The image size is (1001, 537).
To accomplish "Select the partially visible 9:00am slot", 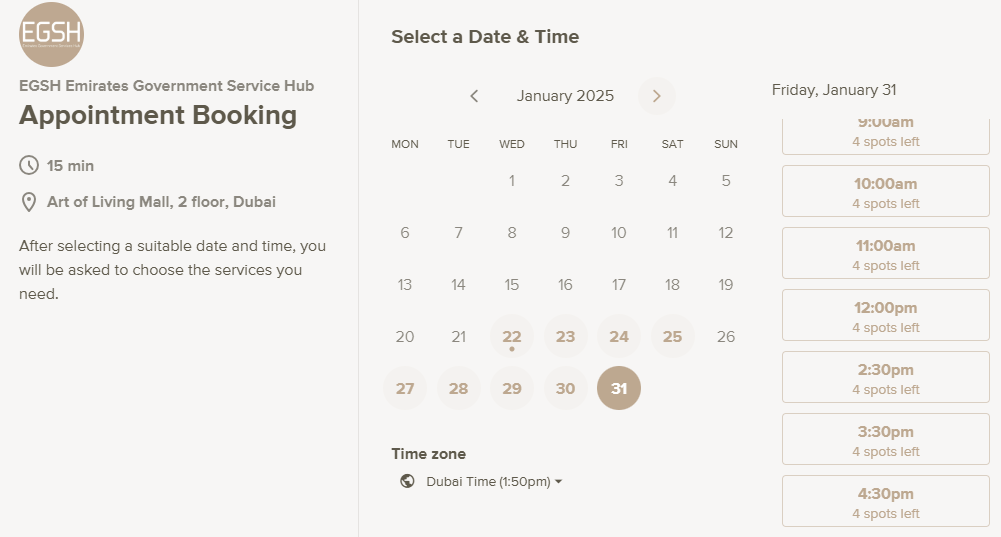I will pos(885,135).
